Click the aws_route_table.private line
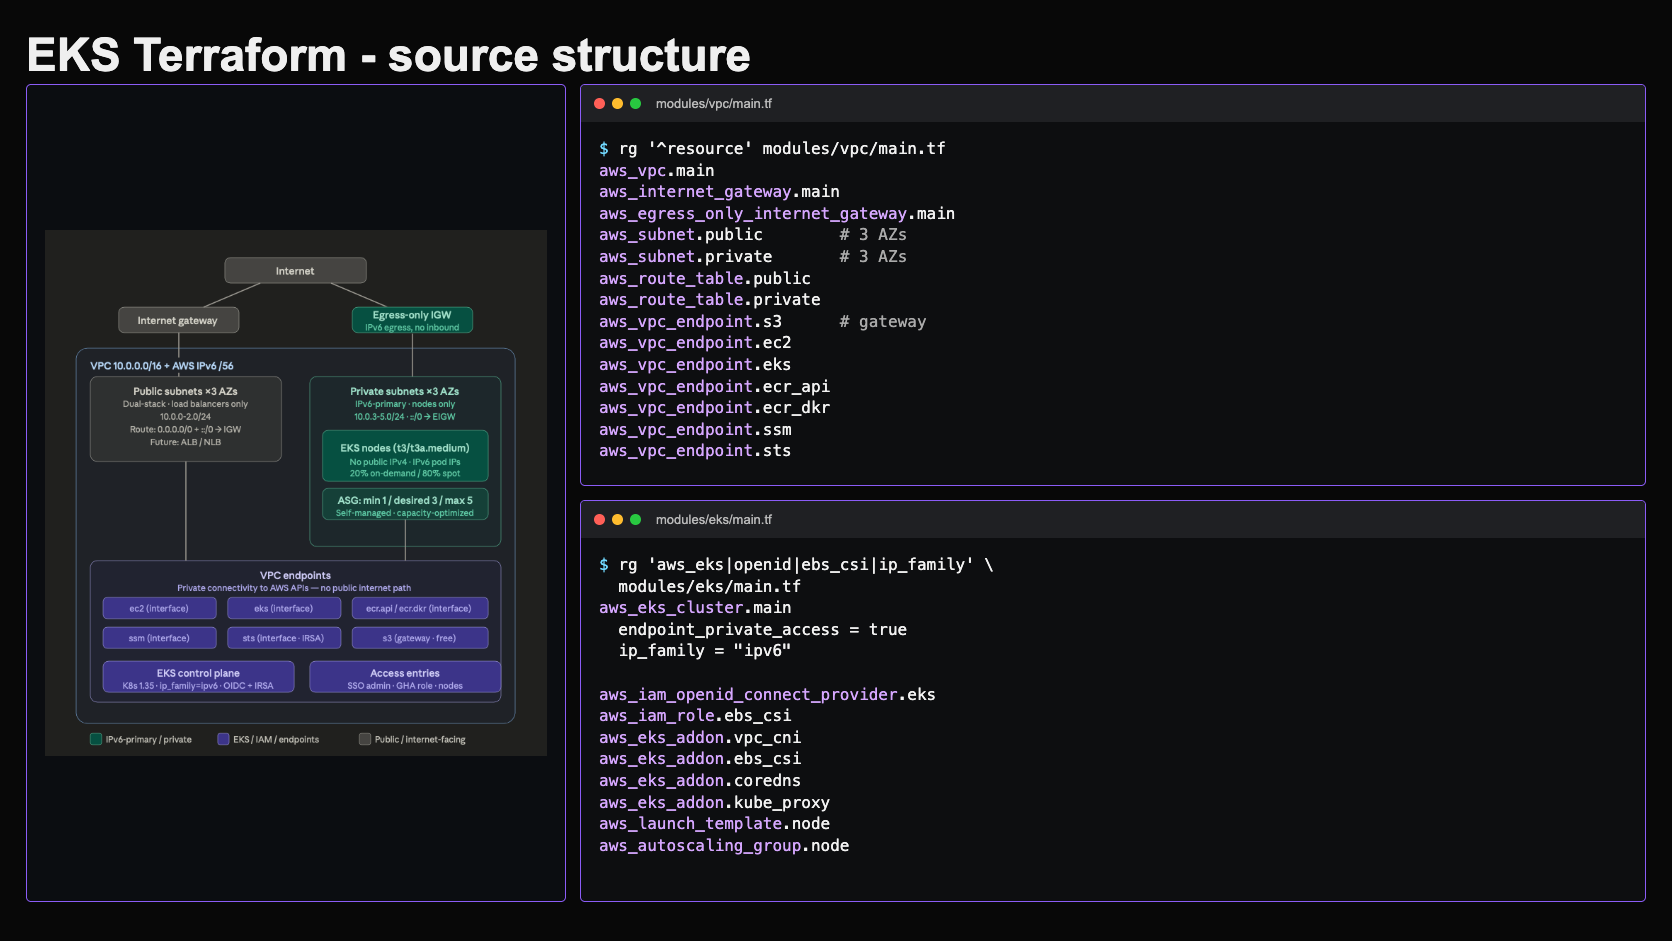Image resolution: width=1672 pixels, height=941 pixels. (x=710, y=299)
